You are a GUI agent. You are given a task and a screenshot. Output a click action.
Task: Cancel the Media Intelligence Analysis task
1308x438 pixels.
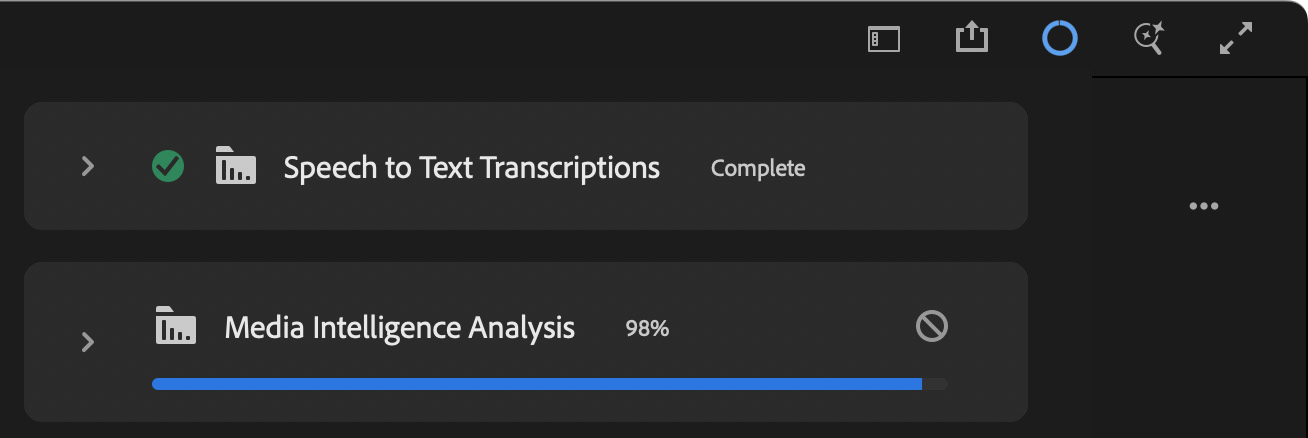click(x=932, y=326)
